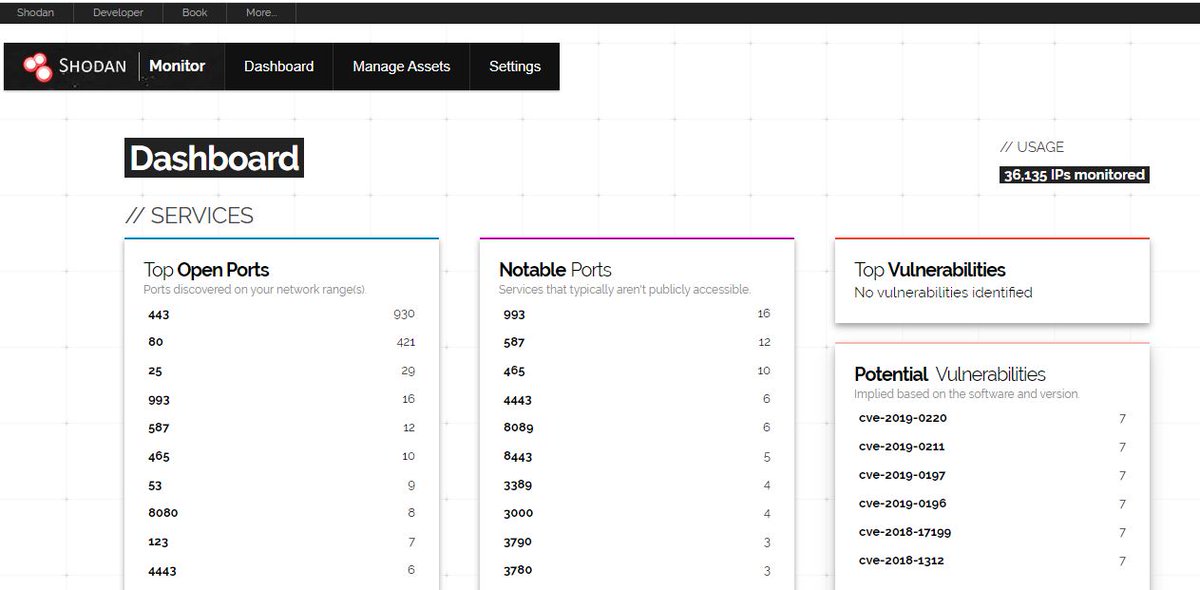Image resolution: width=1200 pixels, height=590 pixels.
Task: Click the No vulnerabilities identified message
Action: [x=943, y=293]
